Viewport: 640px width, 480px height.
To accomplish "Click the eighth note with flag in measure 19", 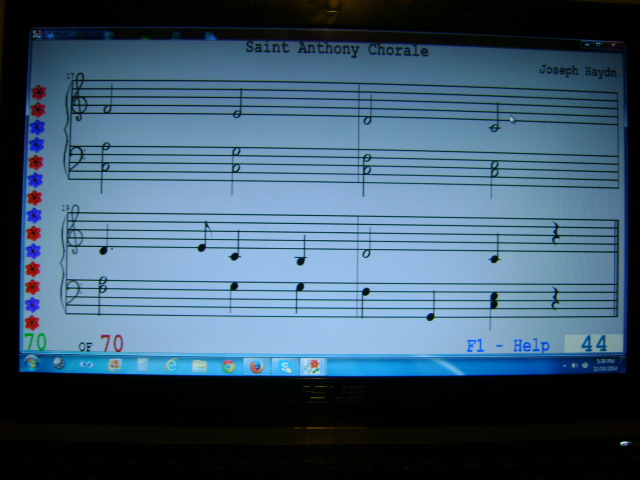I will [x=203, y=238].
